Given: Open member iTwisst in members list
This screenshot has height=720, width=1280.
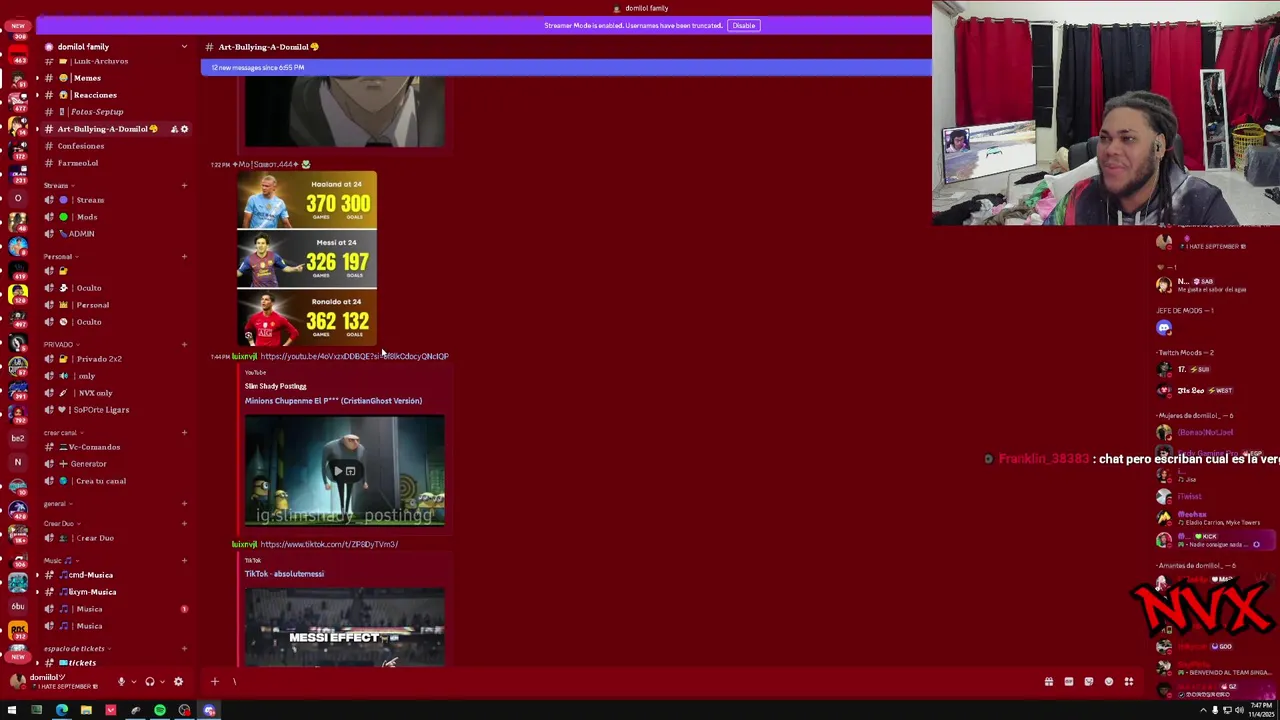Looking at the screenshot, I should [1189, 496].
